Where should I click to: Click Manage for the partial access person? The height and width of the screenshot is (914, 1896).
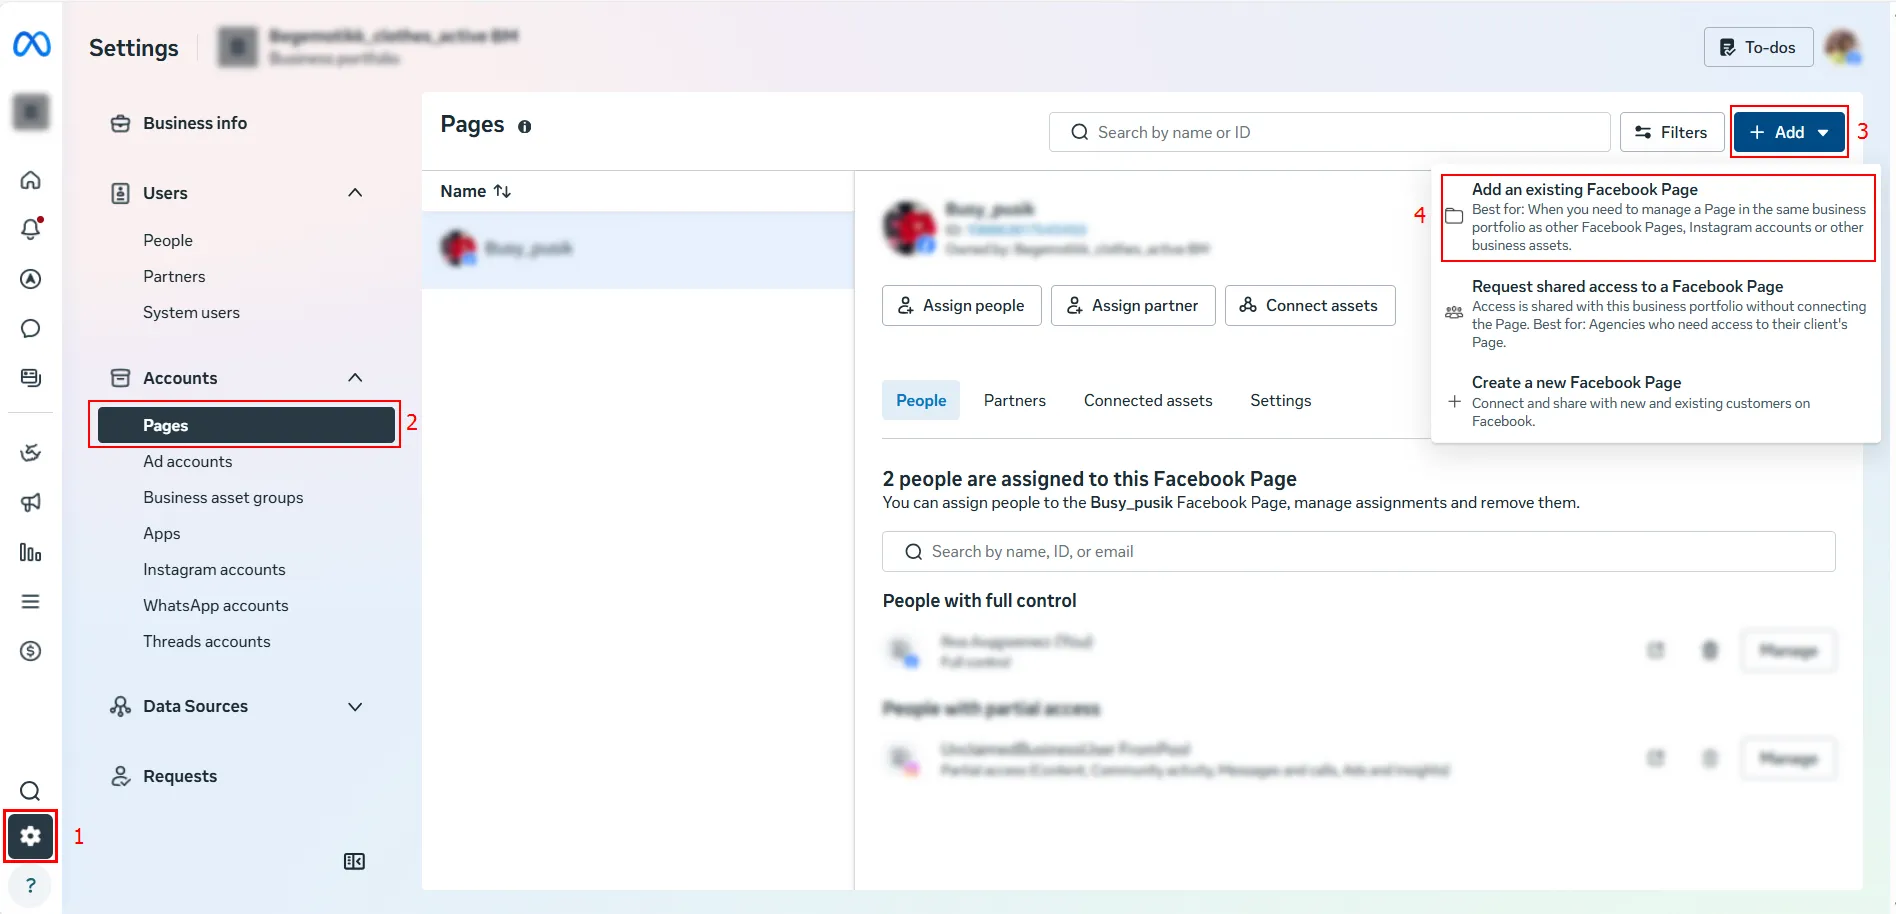[x=1788, y=759]
